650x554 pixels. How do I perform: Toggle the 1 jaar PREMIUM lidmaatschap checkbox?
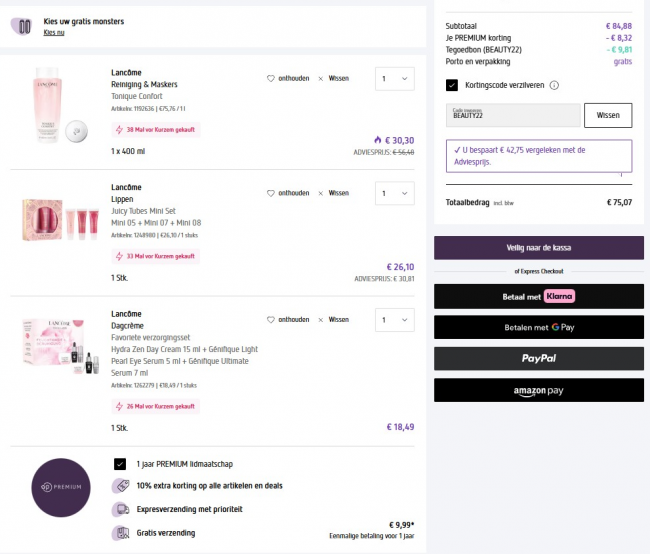click(x=120, y=464)
